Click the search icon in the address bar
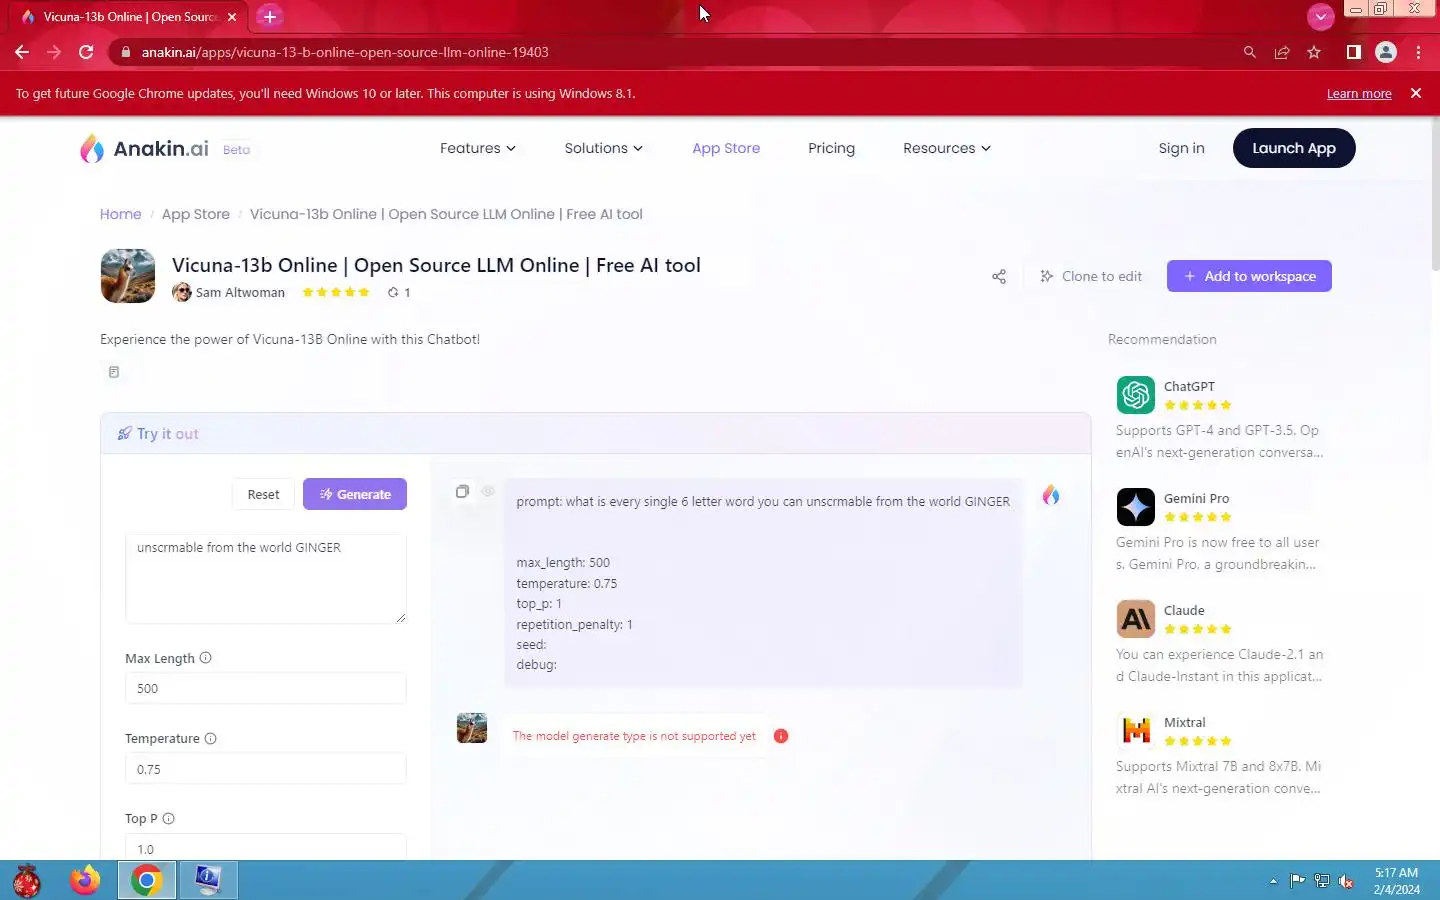Viewport: 1440px width, 900px height. tap(1250, 52)
